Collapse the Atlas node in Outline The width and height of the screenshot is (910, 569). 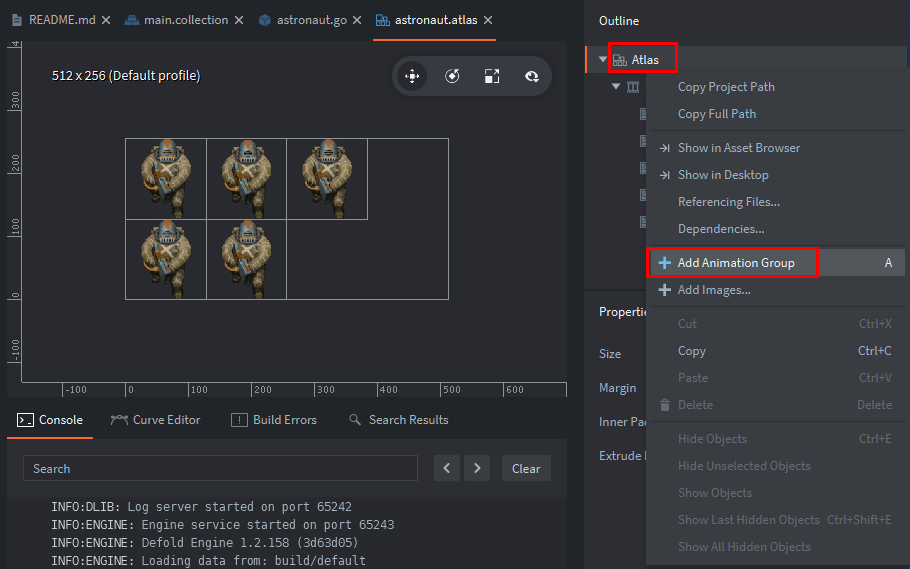click(602, 59)
